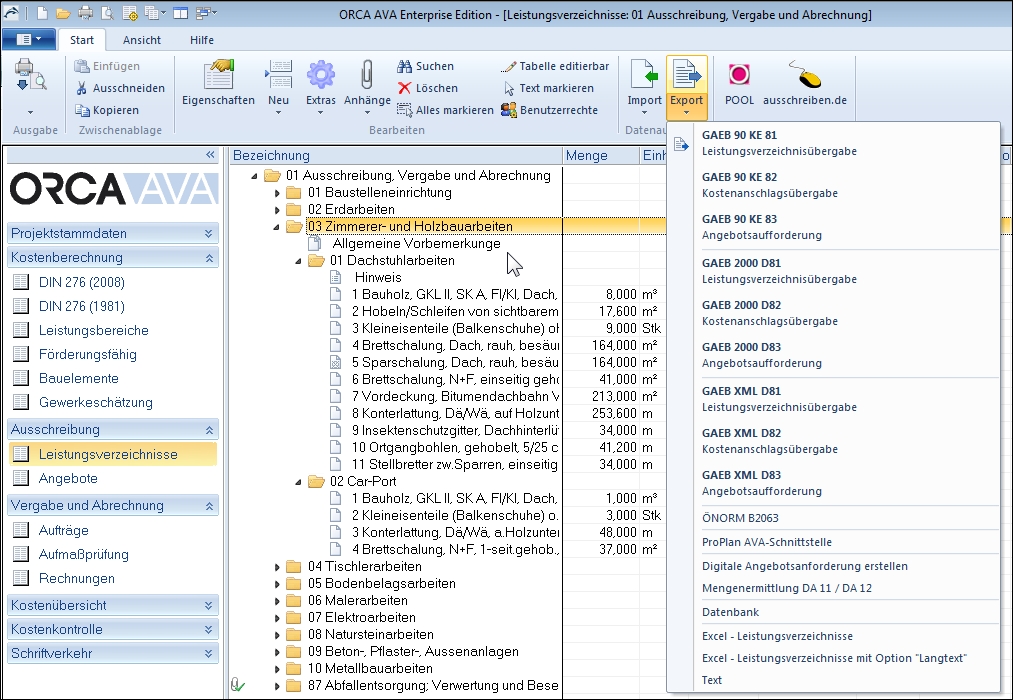
Task: Click the Löschen red X button
Action: tap(427, 88)
